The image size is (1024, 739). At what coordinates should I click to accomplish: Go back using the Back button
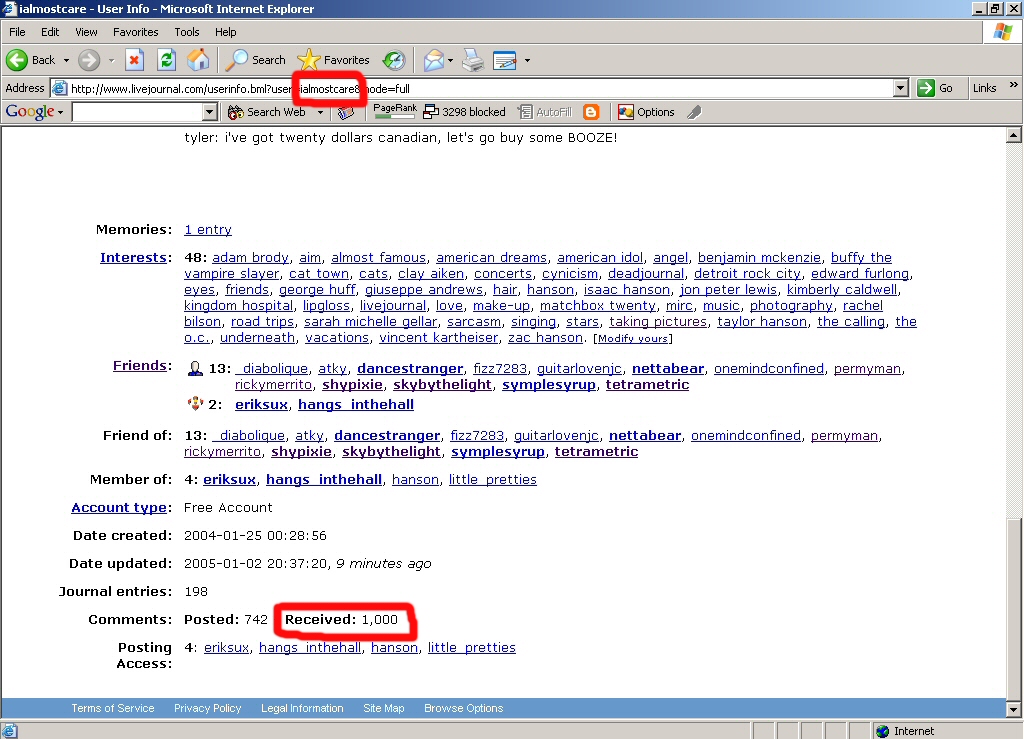click(31, 60)
